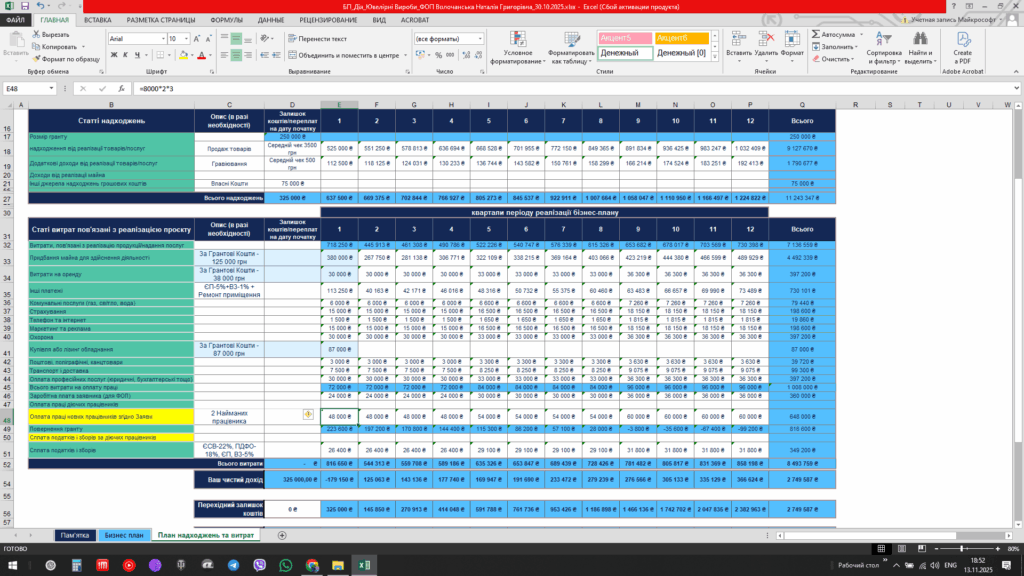Open the font size dropdown
Viewport: 1024px width, 576px height.
[x=186, y=38]
